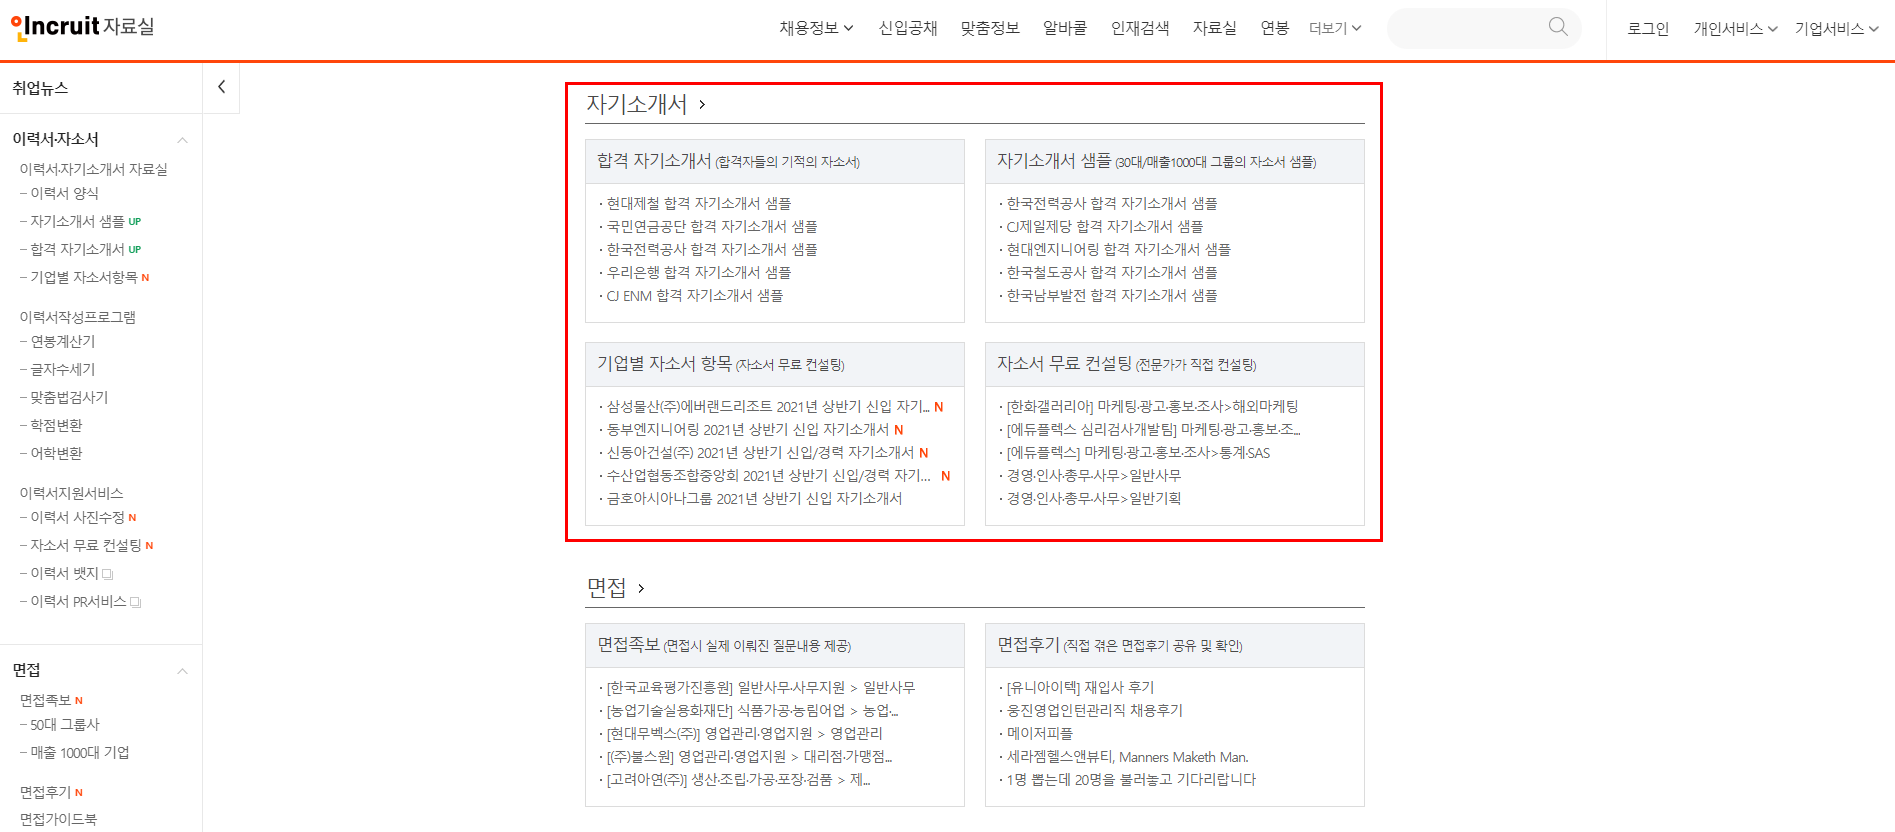Open 국민연금공단 합격 자기소개서 샘플
Image resolution: width=1895 pixels, height=832 pixels.
click(x=712, y=226)
